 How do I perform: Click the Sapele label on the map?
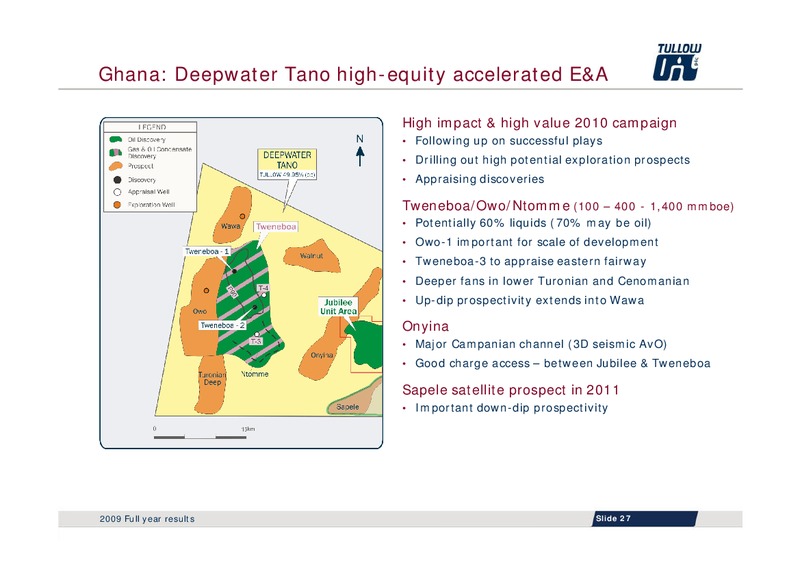pyautogui.click(x=347, y=407)
